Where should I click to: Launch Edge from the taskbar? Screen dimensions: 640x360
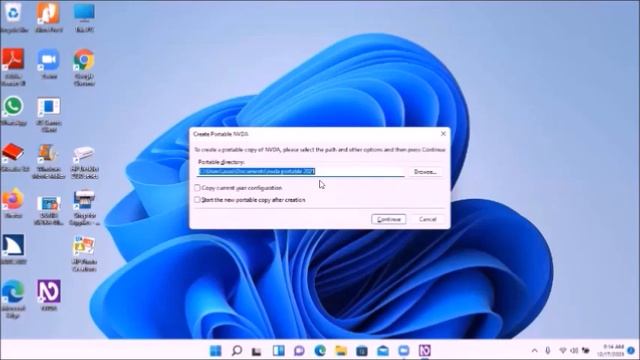(x=320, y=350)
